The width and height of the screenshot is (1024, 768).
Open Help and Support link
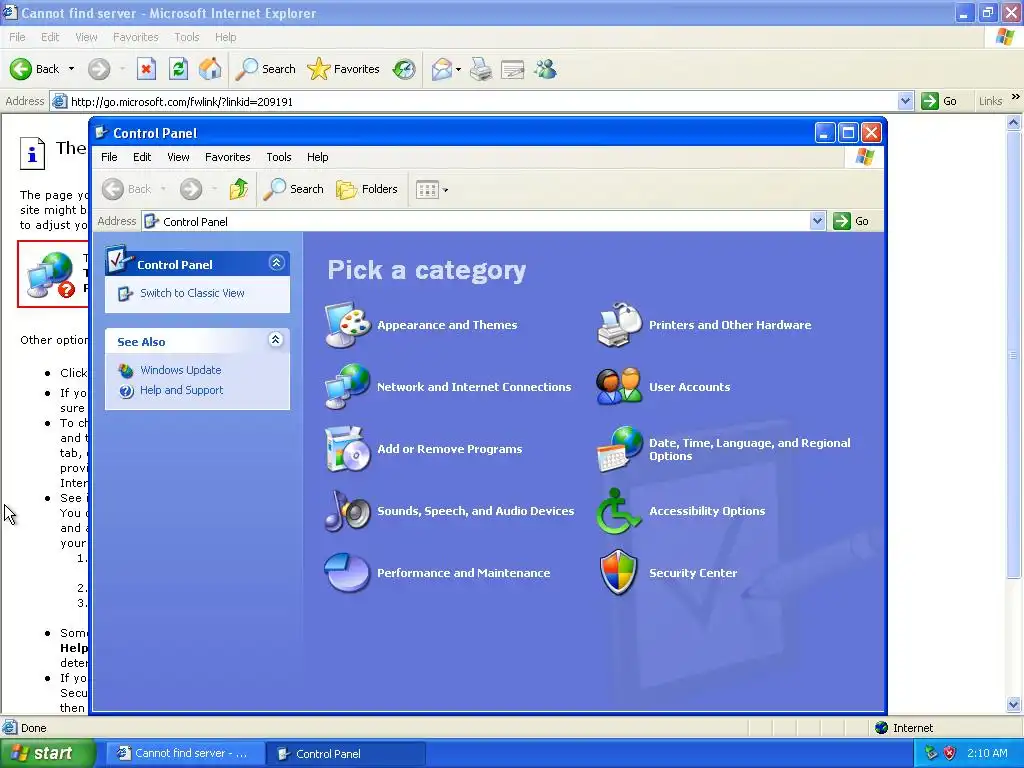[182, 390]
